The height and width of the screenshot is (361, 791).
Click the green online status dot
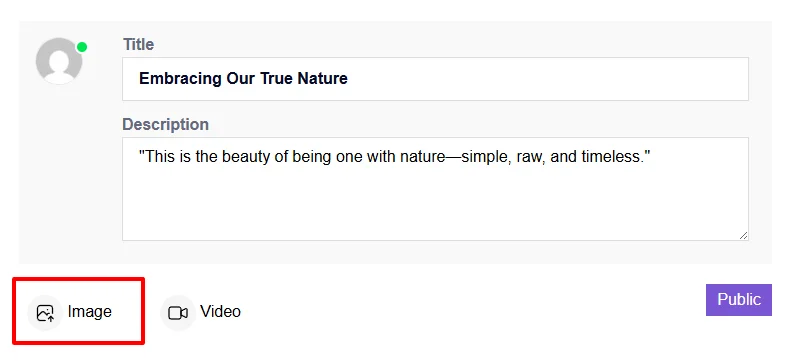click(x=82, y=47)
